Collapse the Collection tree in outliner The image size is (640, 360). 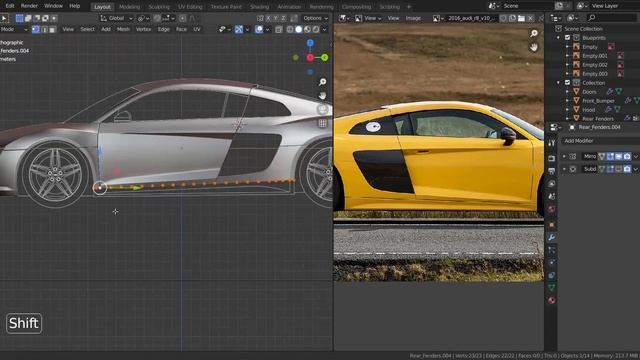[558, 82]
